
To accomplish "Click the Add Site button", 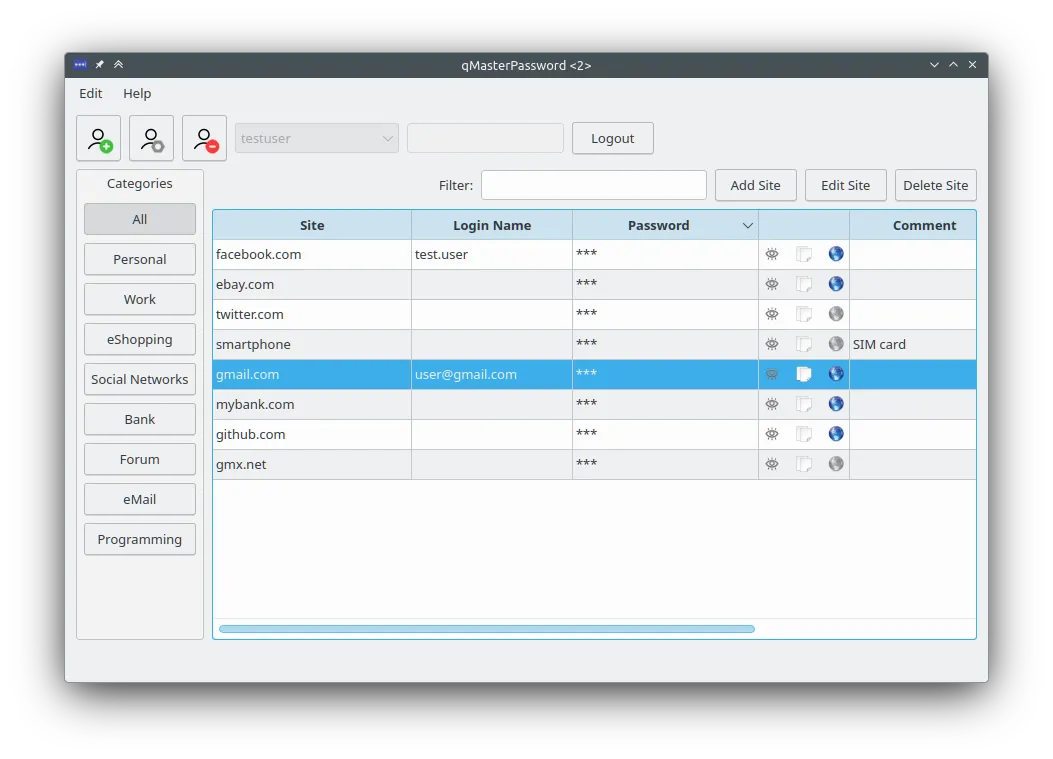I will [x=755, y=185].
